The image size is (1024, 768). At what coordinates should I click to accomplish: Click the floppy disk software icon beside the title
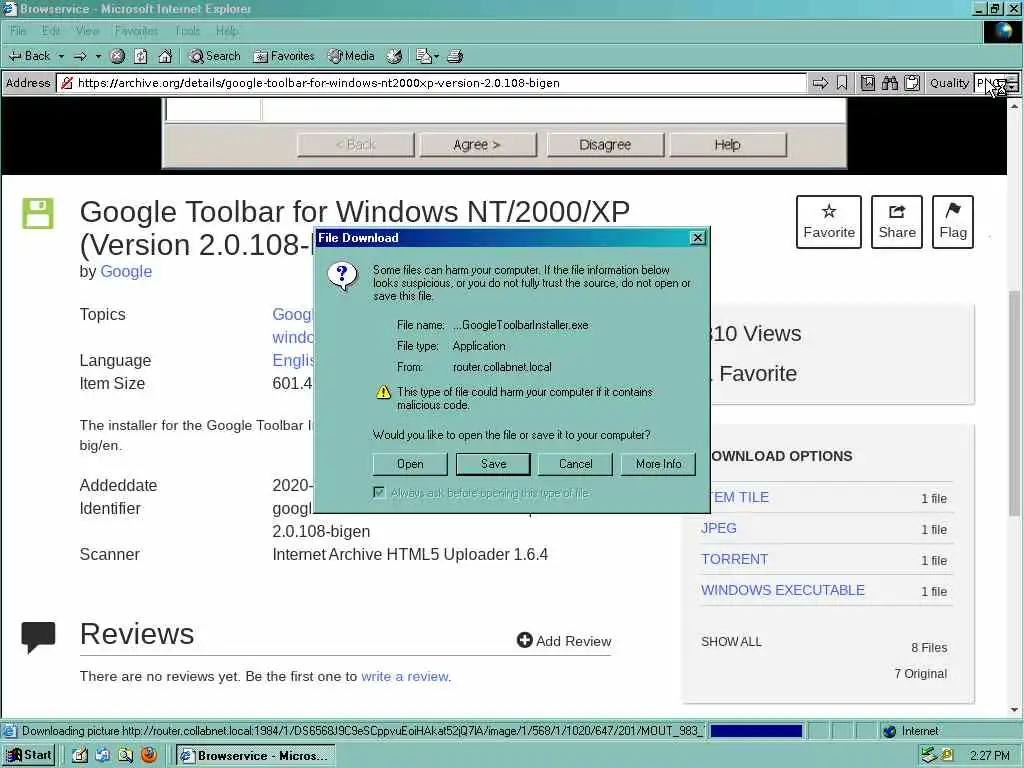(38, 213)
